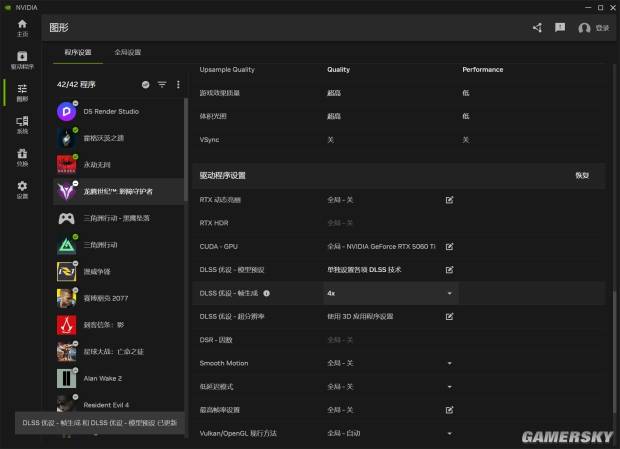Expand the Smooth Motion dropdown

[x=450, y=363]
